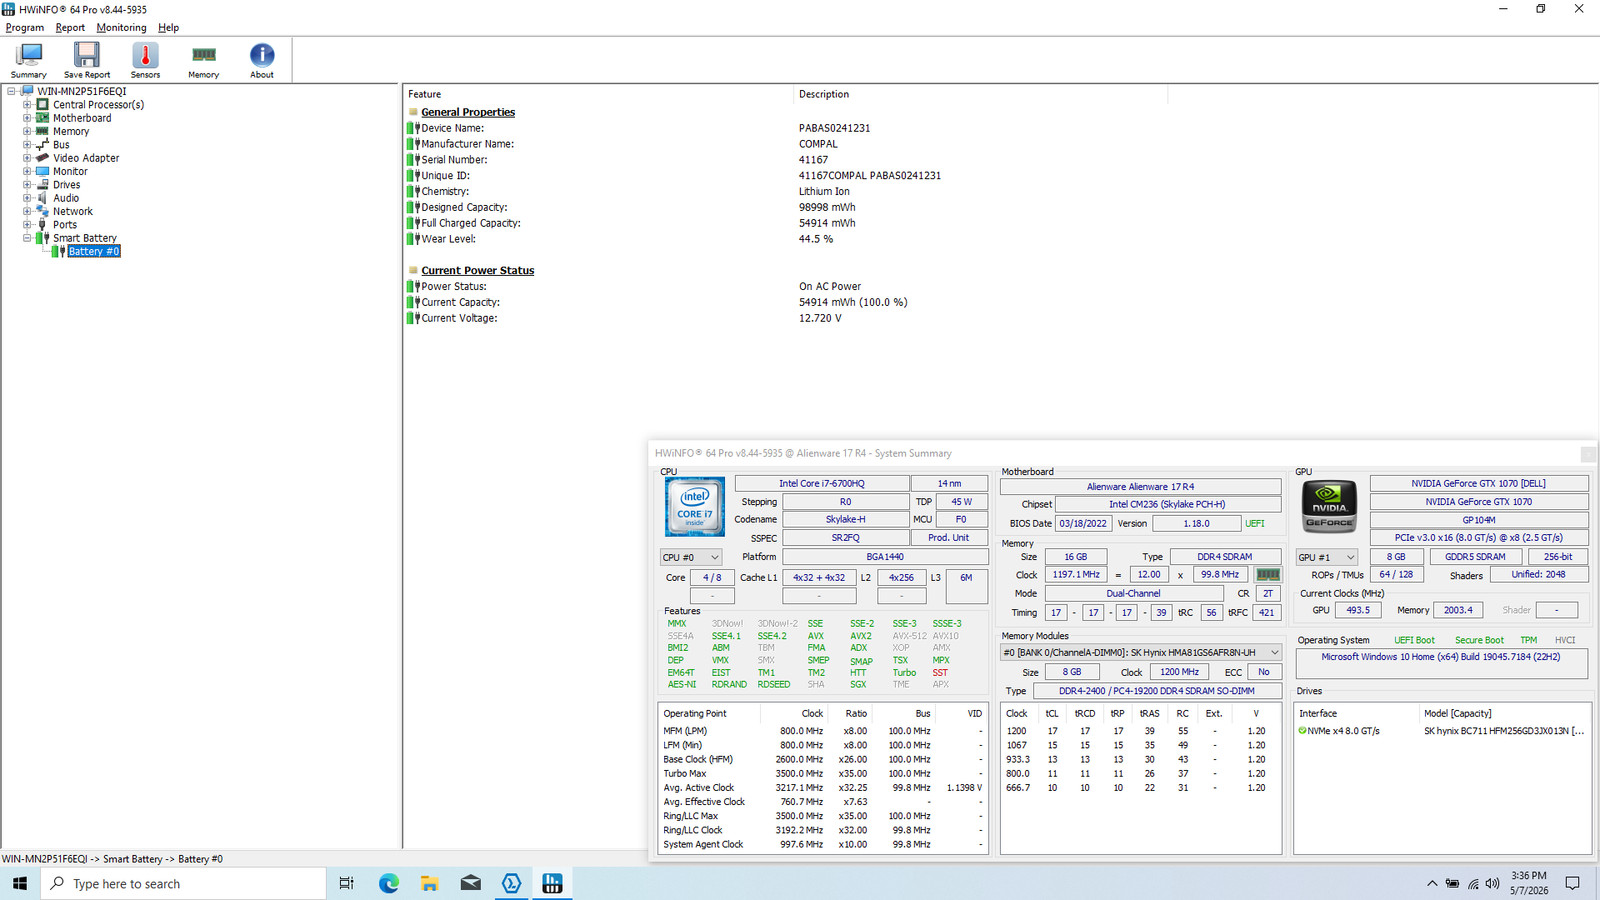
Task: Click the Windows Start button
Action: pos(20,883)
